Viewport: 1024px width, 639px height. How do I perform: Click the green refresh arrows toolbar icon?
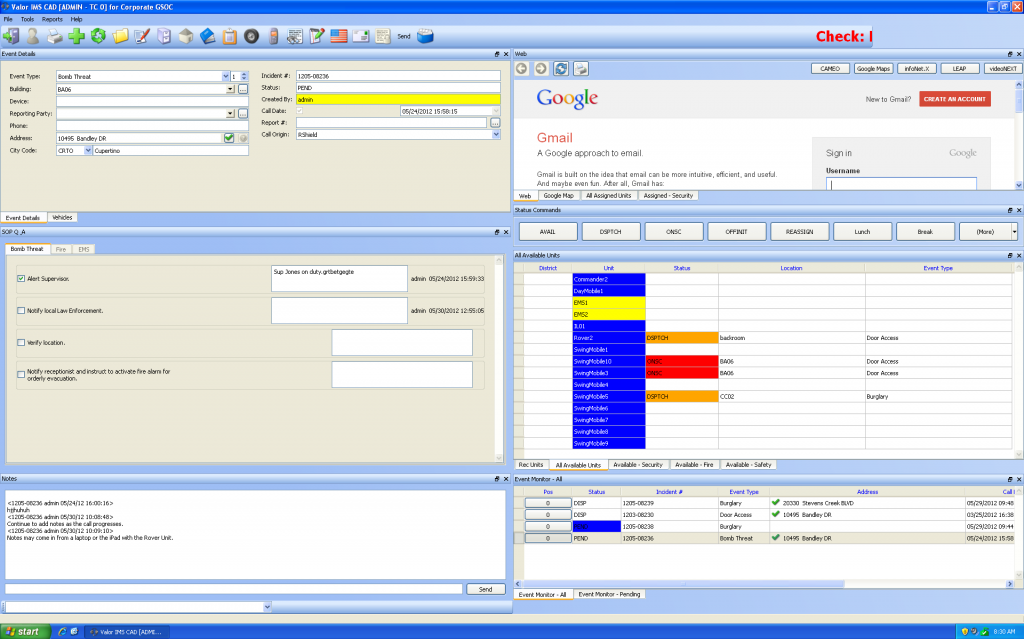[99, 36]
